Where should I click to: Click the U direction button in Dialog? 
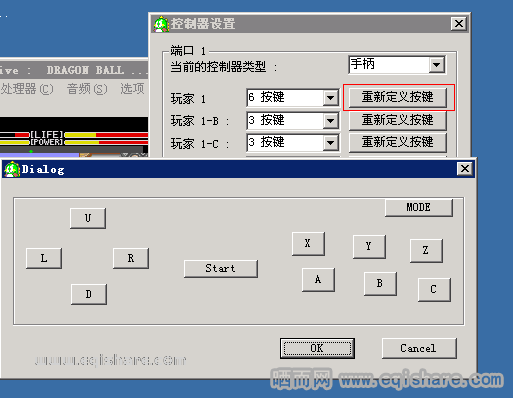tap(88, 218)
